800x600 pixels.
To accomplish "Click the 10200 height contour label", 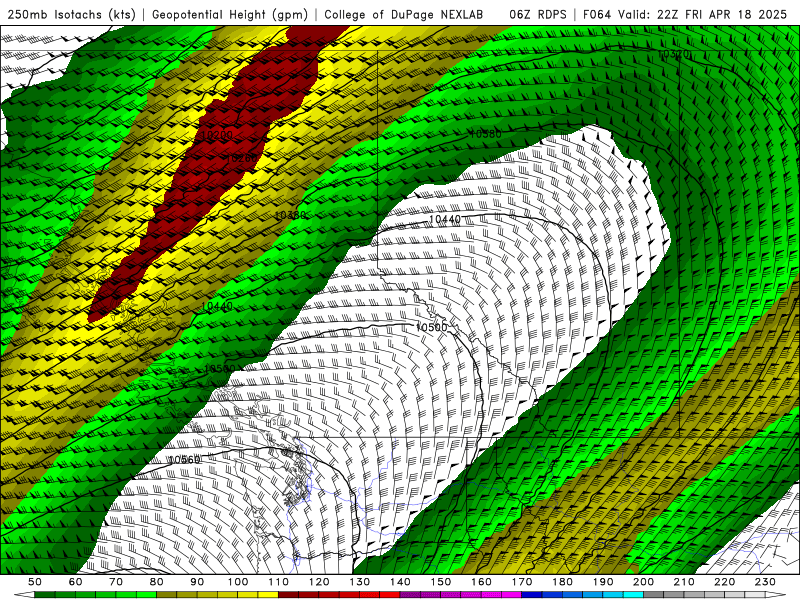I will coord(217,135).
